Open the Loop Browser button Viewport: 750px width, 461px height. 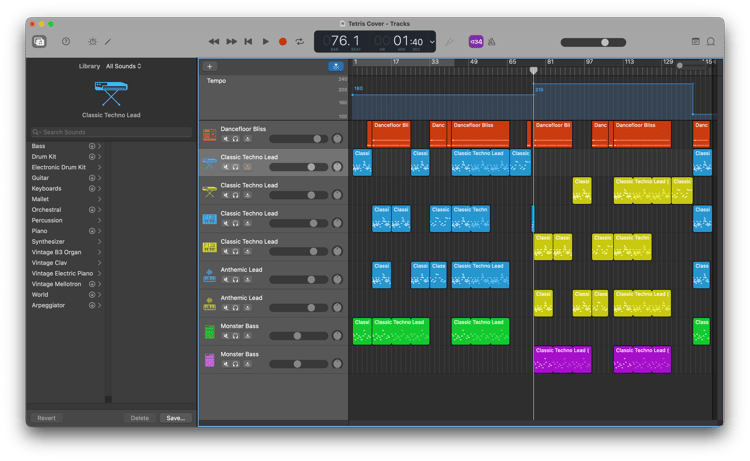coord(711,42)
